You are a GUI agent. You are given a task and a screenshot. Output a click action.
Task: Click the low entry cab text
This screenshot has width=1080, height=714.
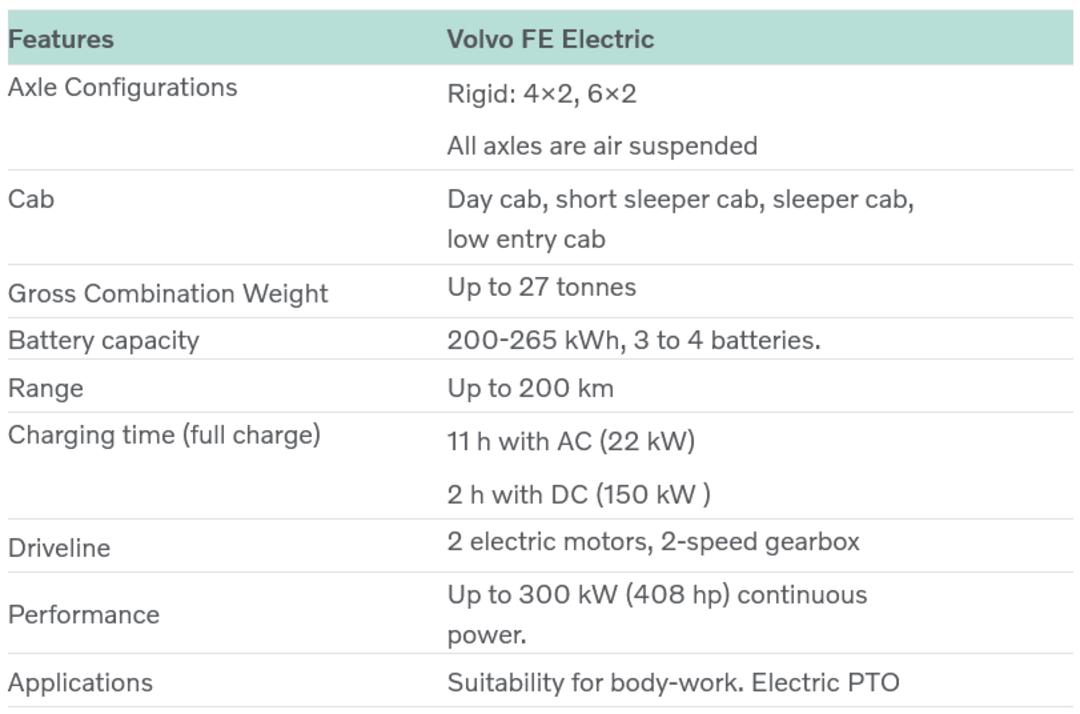(526, 240)
